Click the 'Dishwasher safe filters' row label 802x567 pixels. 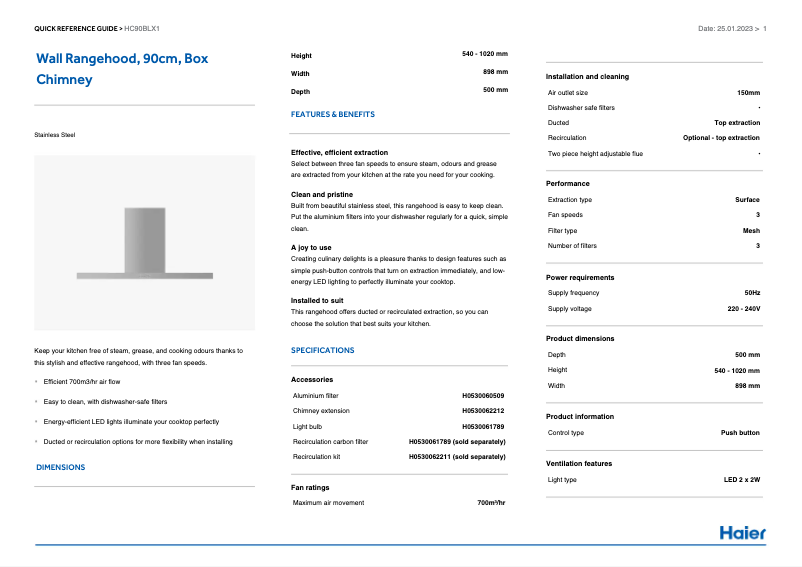coord(581,107)
